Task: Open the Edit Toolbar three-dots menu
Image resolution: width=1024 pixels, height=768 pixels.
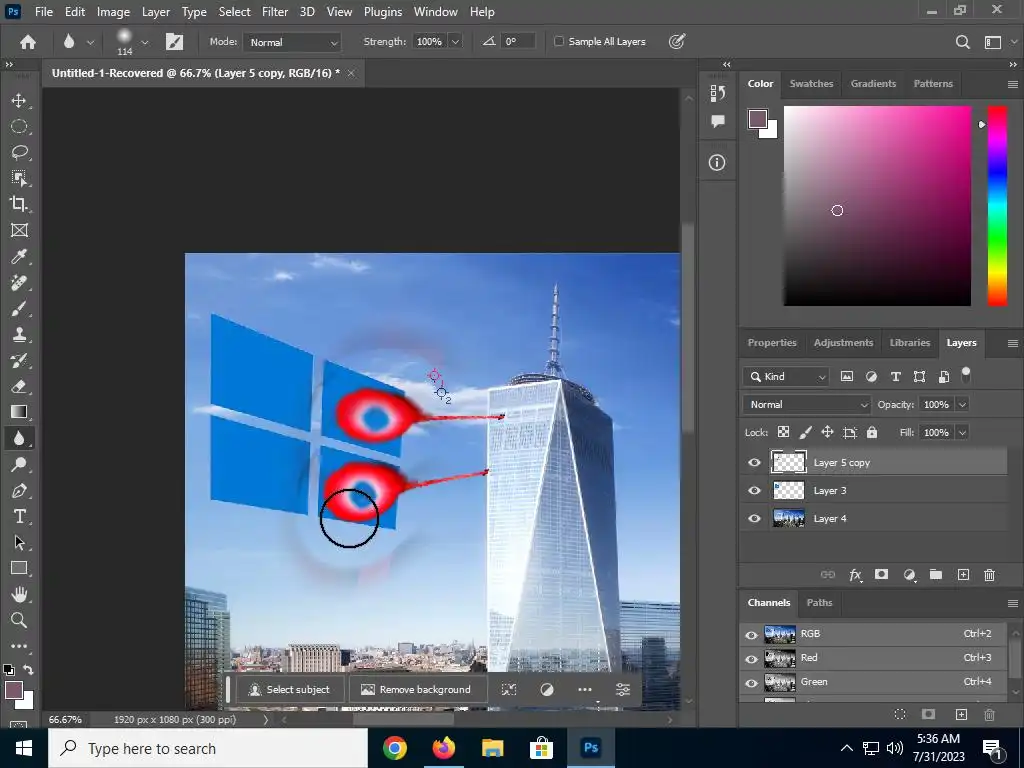Action: coord(19,646)
